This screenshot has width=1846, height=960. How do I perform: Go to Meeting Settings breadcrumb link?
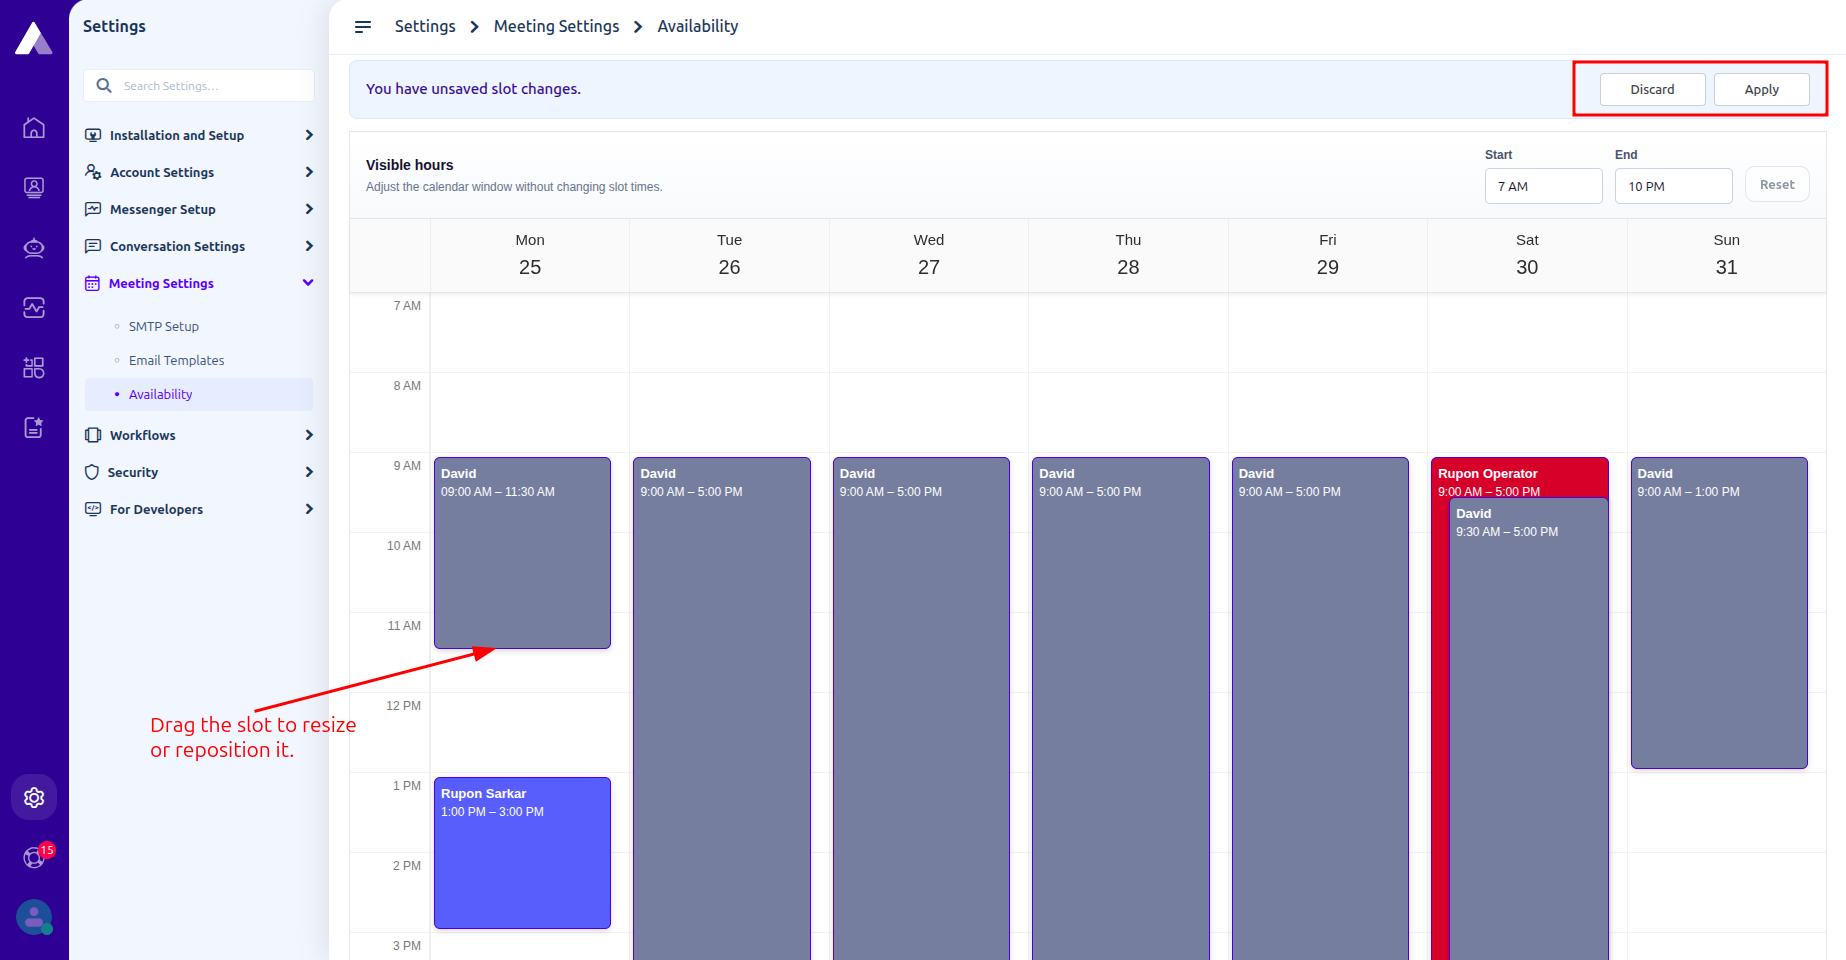pos(556,26)
